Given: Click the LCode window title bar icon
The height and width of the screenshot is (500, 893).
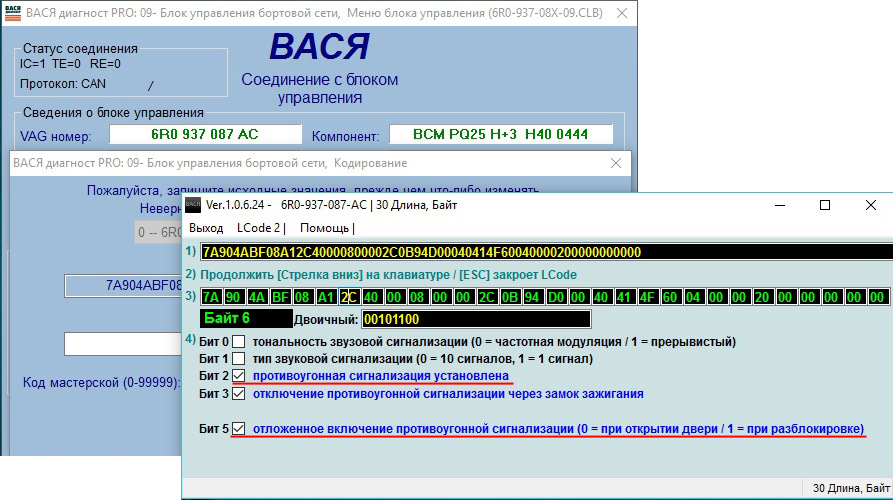Looking at the screenshot, I should (x=193, y=205).
